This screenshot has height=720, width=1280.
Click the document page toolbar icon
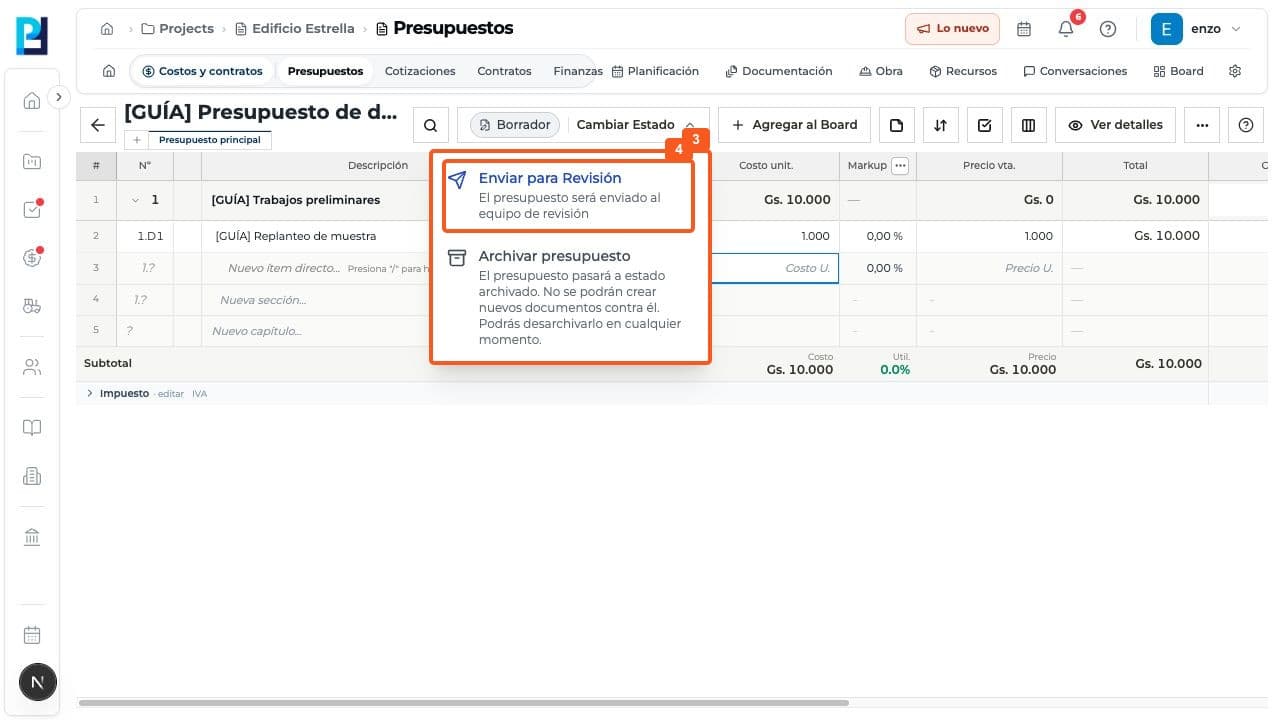tap(896, 125)
